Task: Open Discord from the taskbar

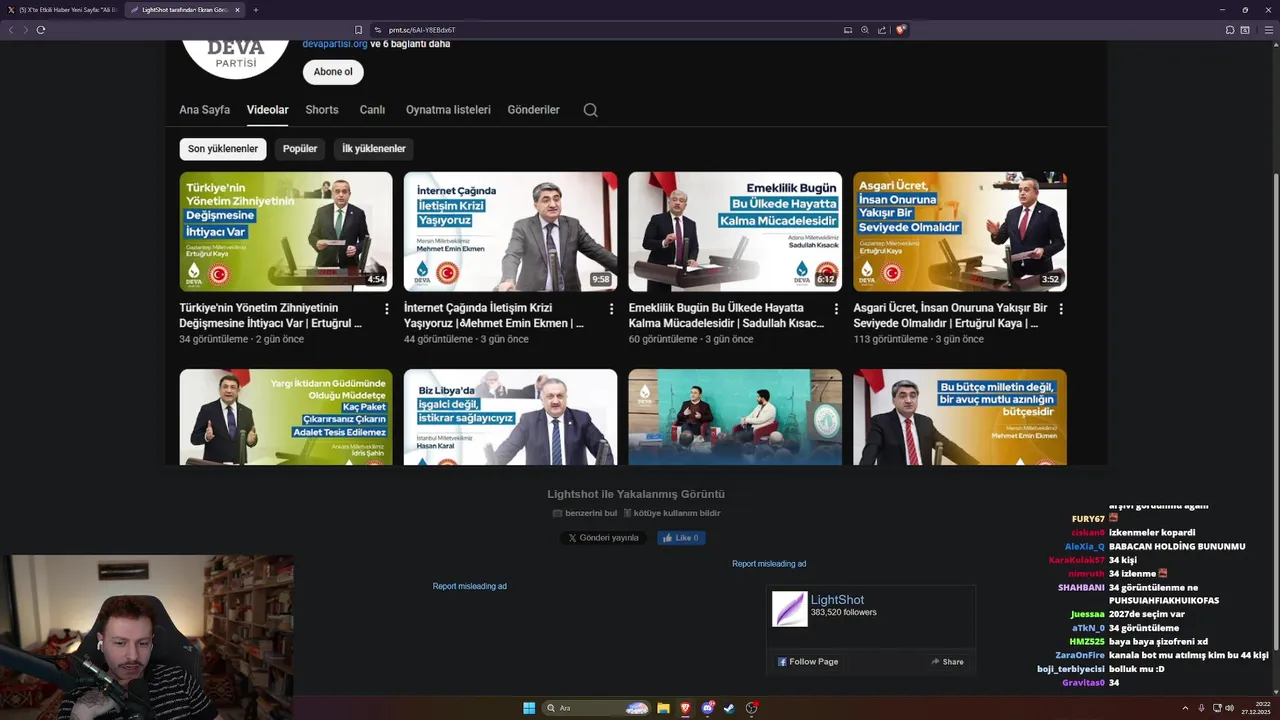Action: pos(708,708)
